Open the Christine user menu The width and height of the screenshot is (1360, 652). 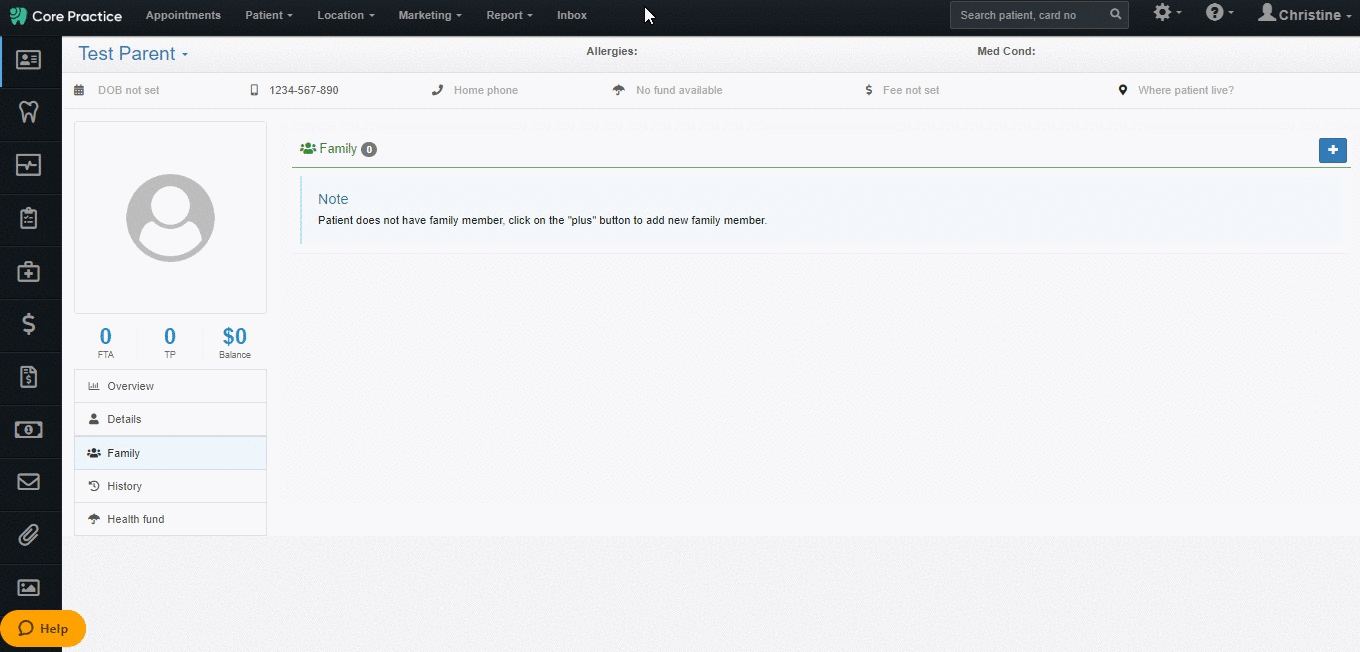click(1305, 14)
